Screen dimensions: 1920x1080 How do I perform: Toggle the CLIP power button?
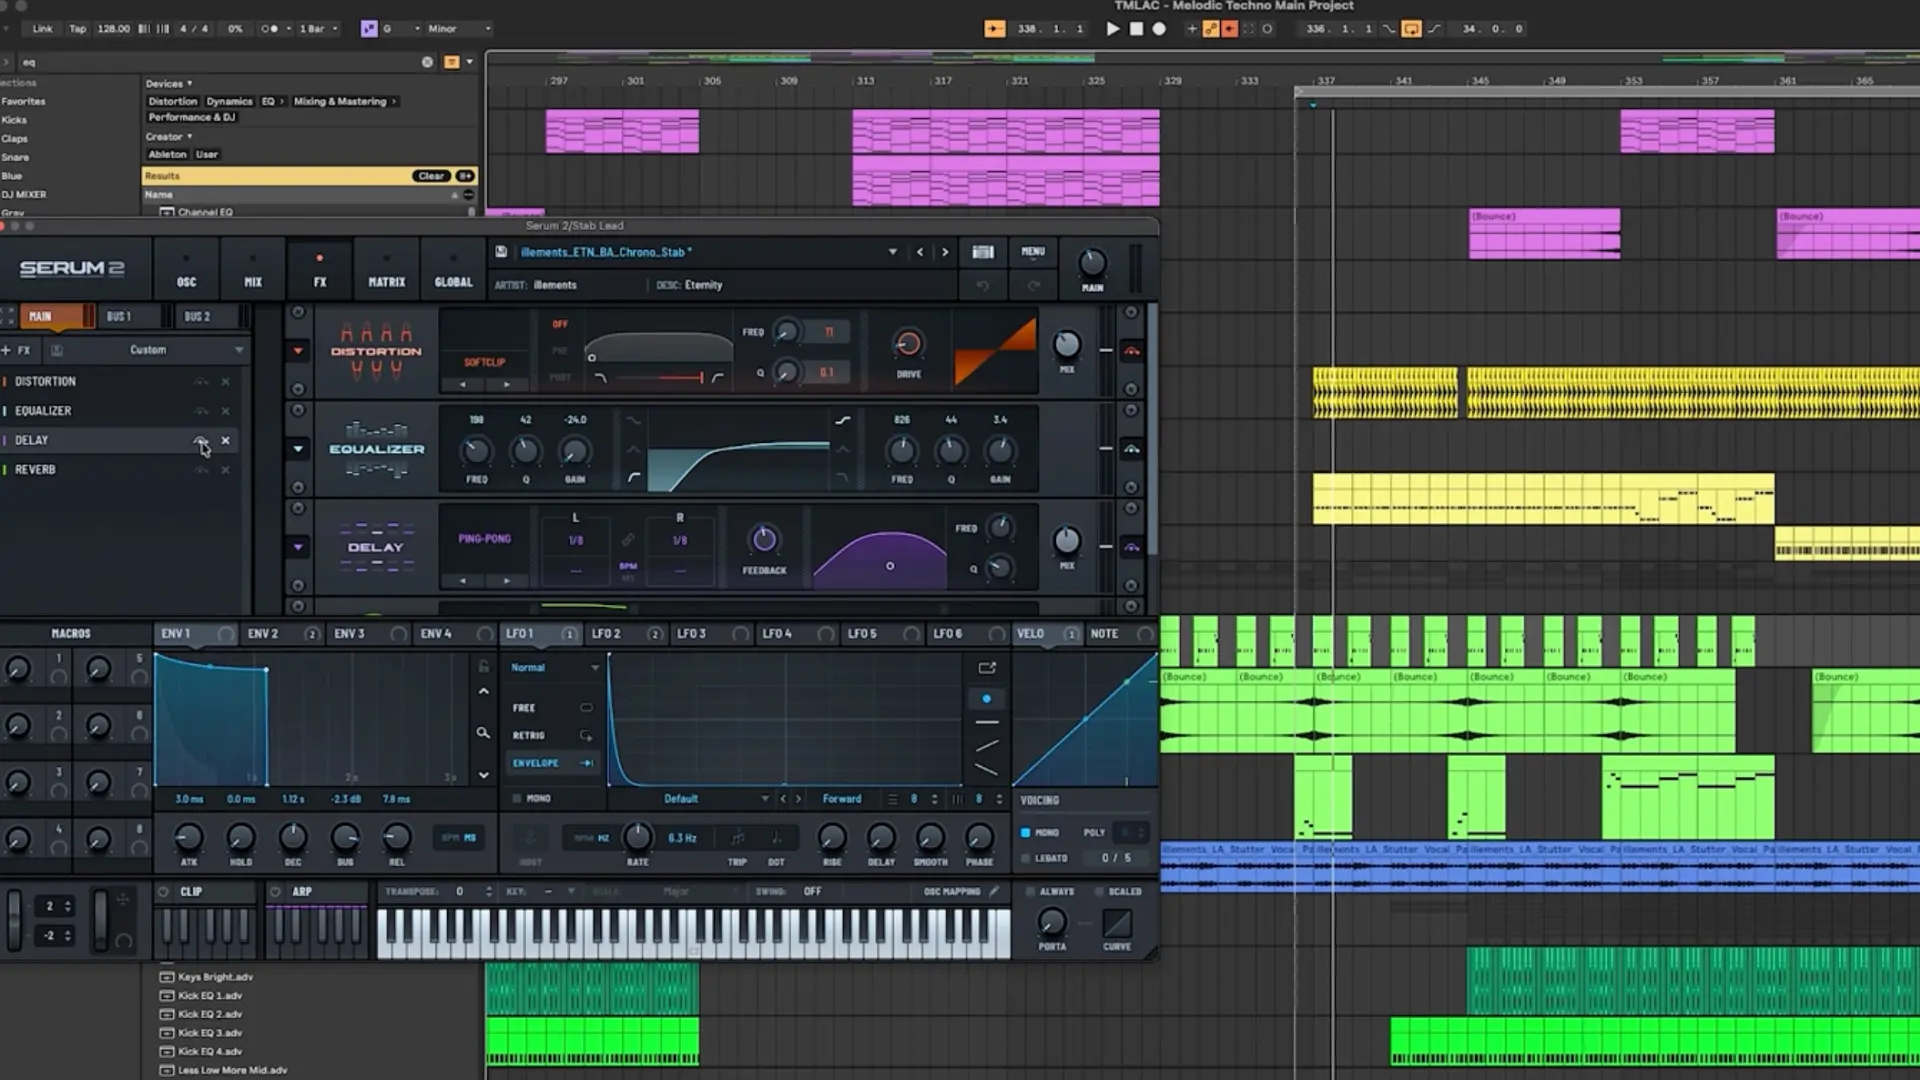163,891
